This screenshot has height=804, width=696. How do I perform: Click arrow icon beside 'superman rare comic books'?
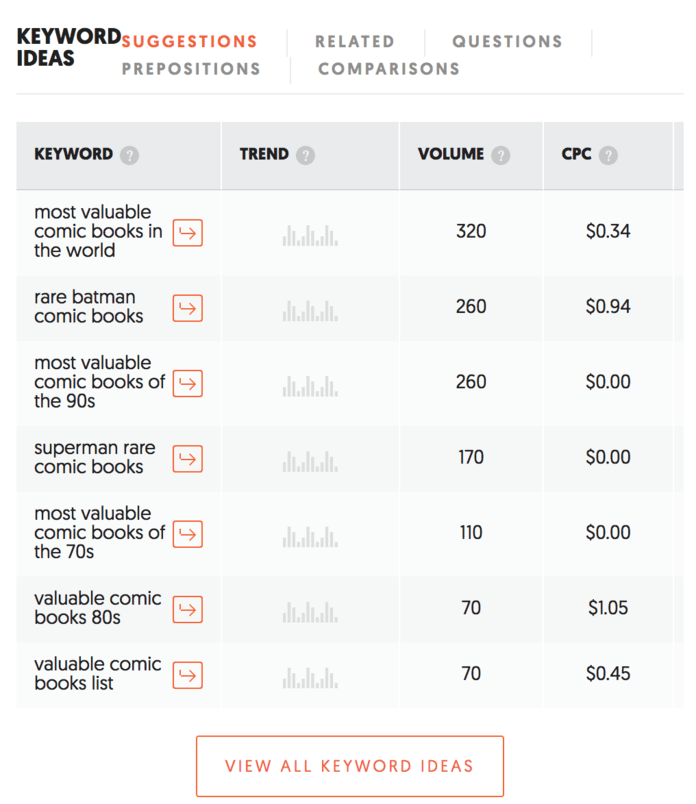[187, 459]
